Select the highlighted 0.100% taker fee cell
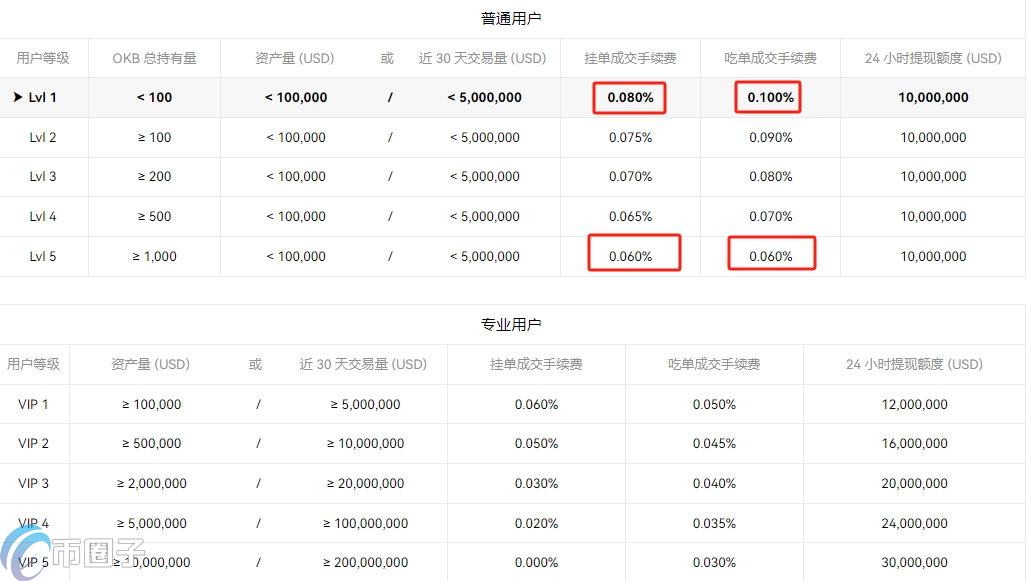The image size is (1028, 581). coord(767,97)
